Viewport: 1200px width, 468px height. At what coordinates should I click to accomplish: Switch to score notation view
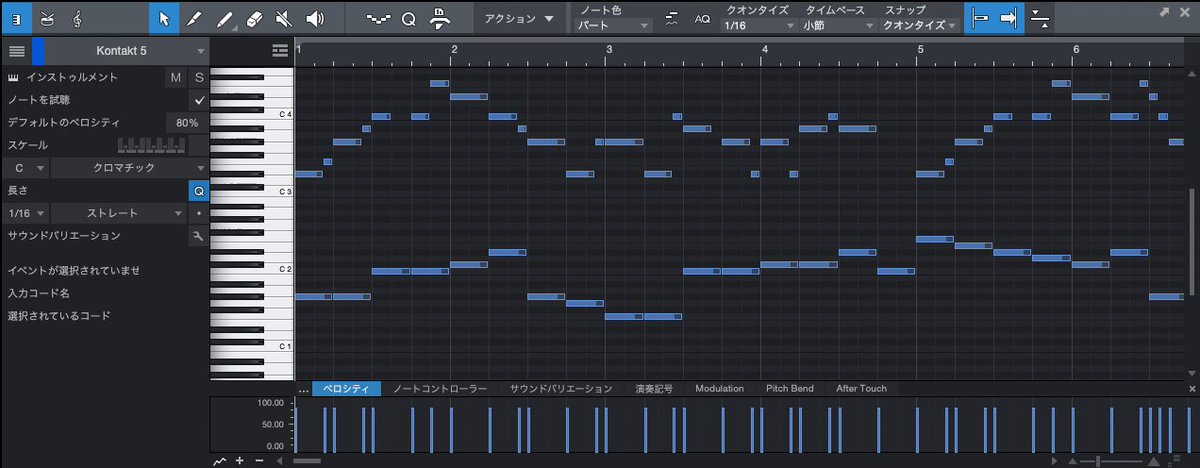point(77,18)
